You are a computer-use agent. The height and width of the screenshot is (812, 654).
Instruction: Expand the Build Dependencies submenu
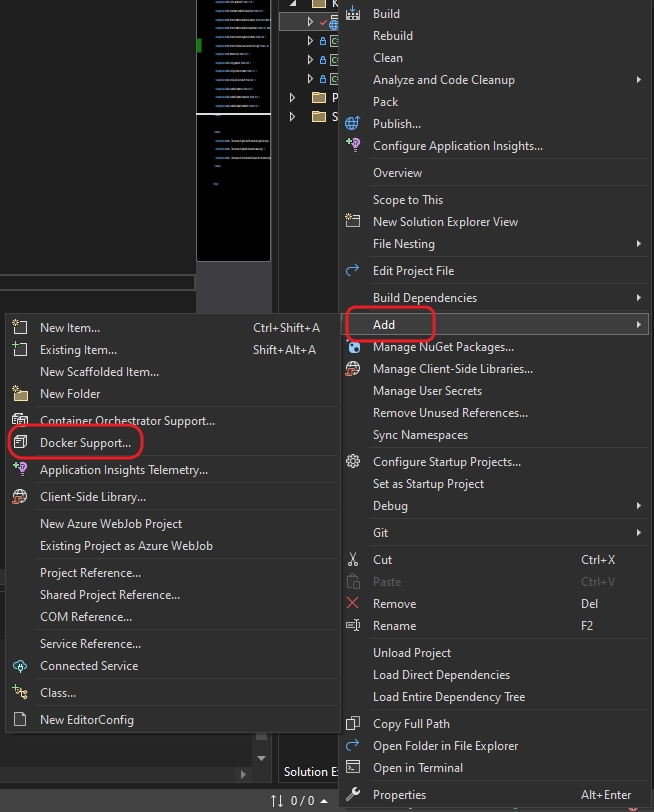tap(638, 298)
